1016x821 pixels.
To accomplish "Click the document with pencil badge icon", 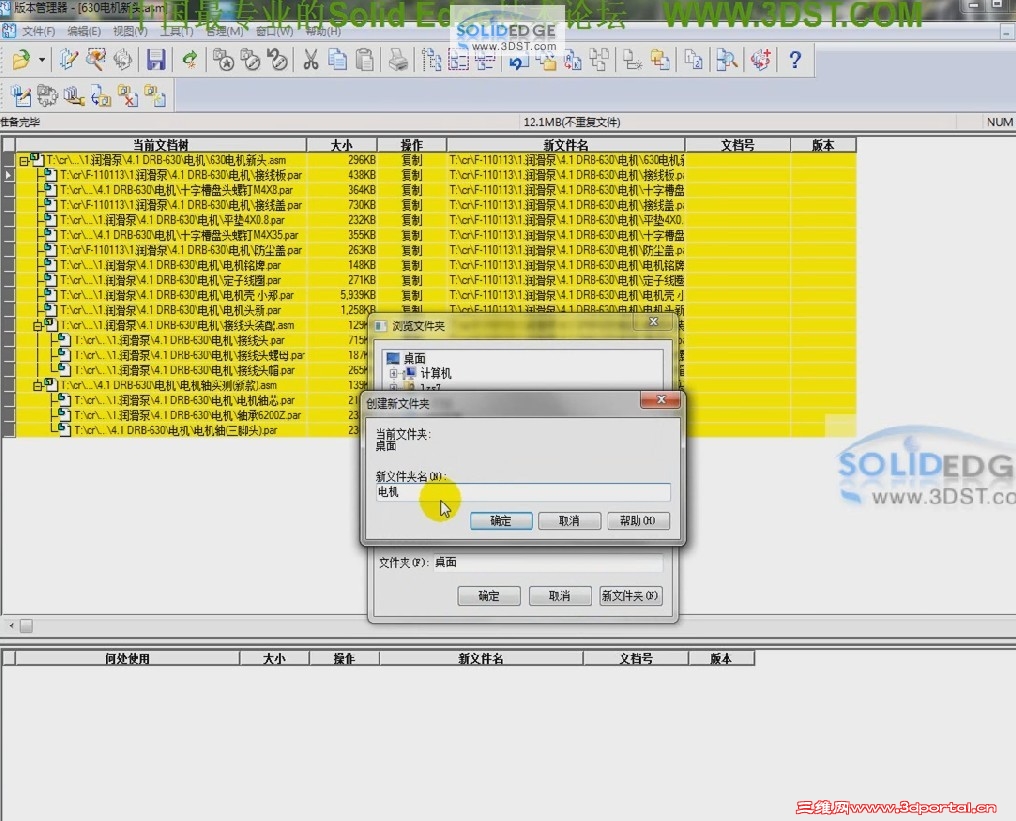I will (x=250, y=60).
